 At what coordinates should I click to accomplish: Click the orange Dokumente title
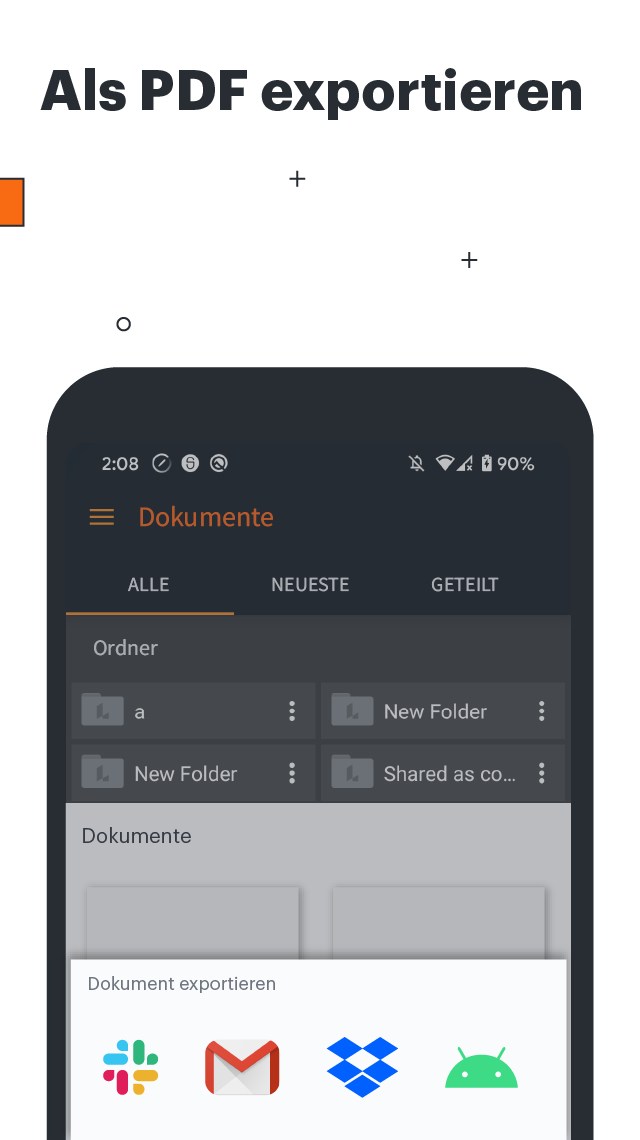tap(206, 517)
